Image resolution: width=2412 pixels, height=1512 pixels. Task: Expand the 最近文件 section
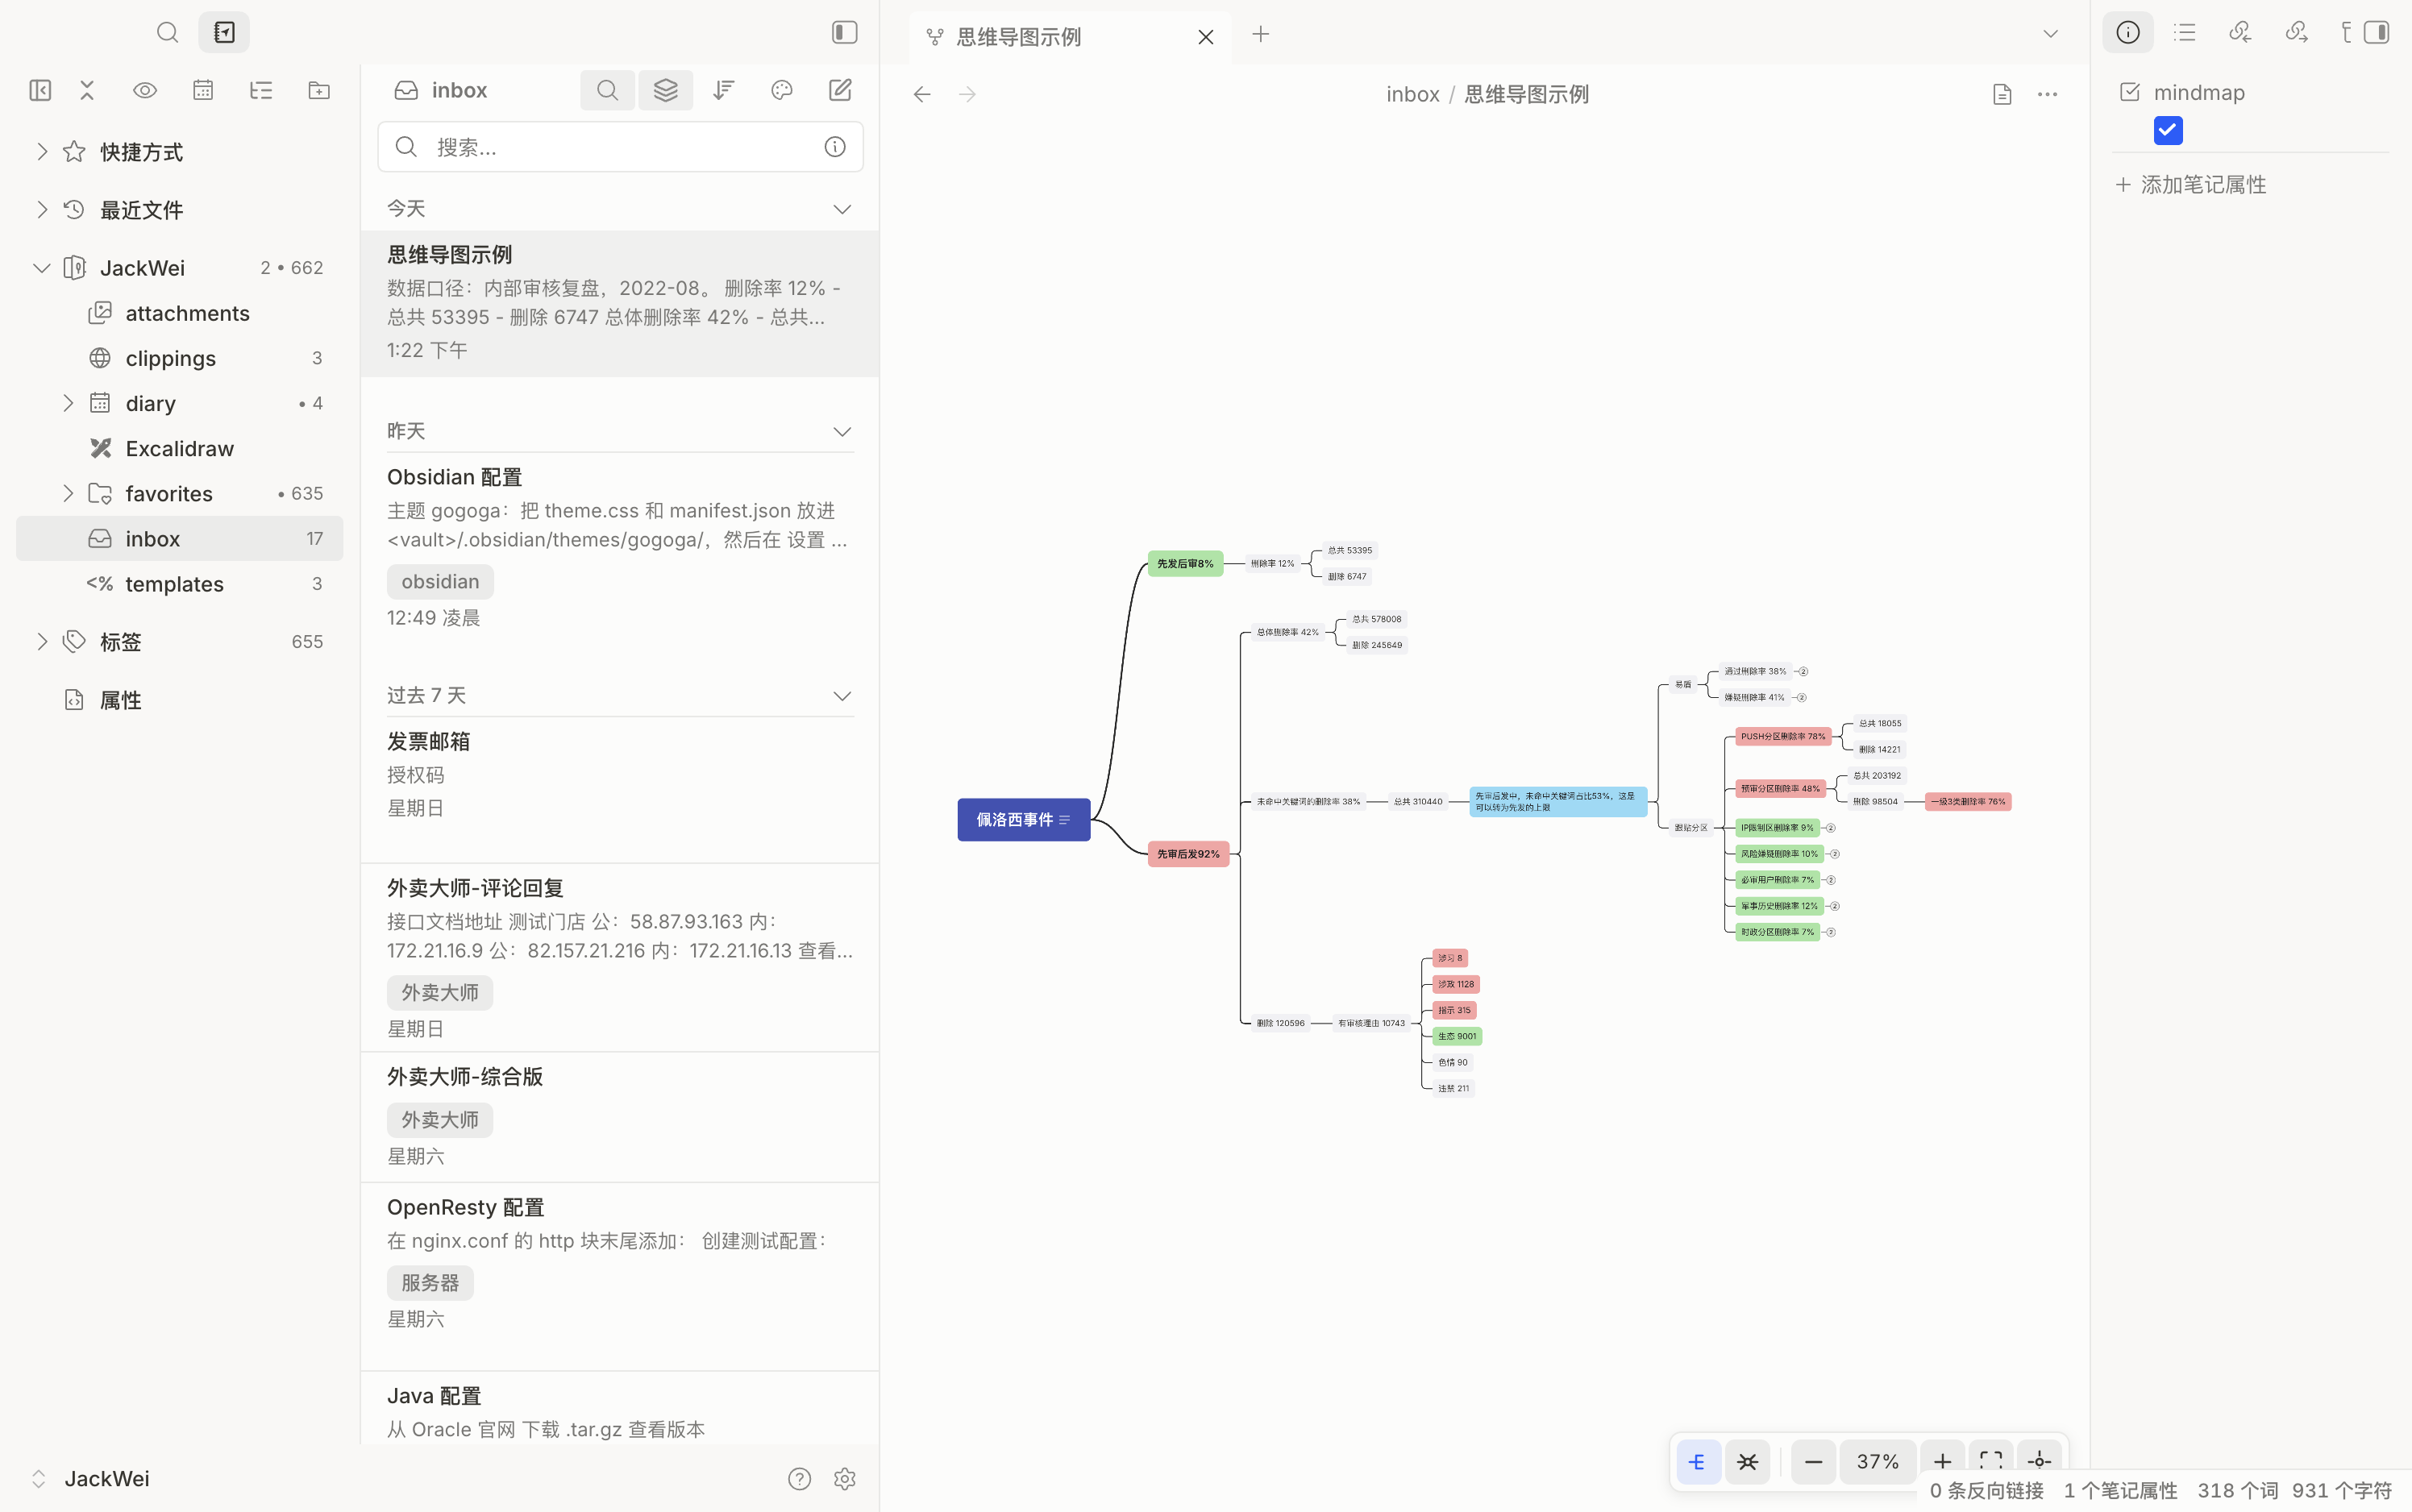[x=42, y=210]
